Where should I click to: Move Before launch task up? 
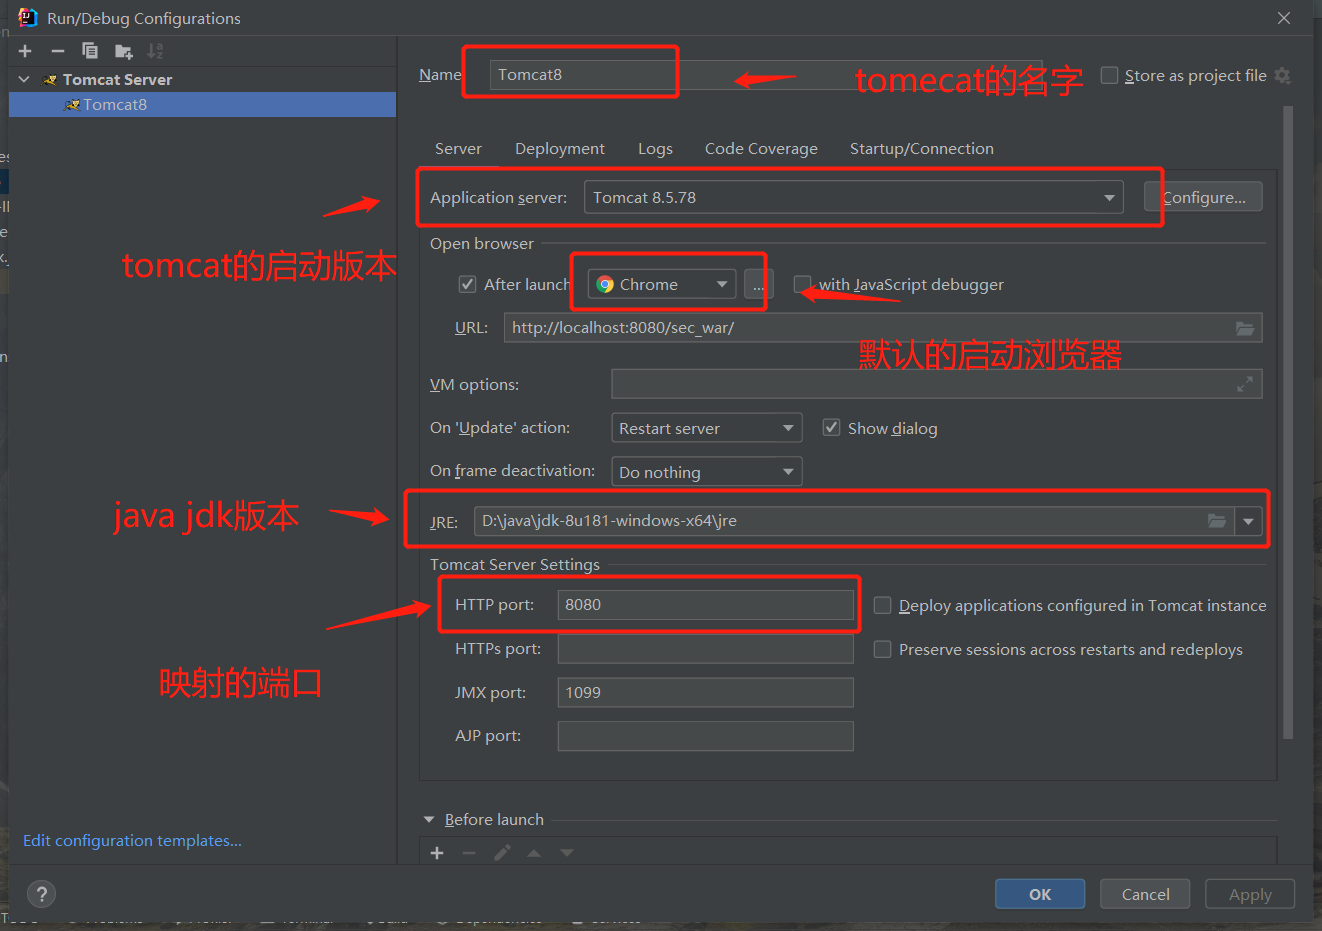coord(534,853)
